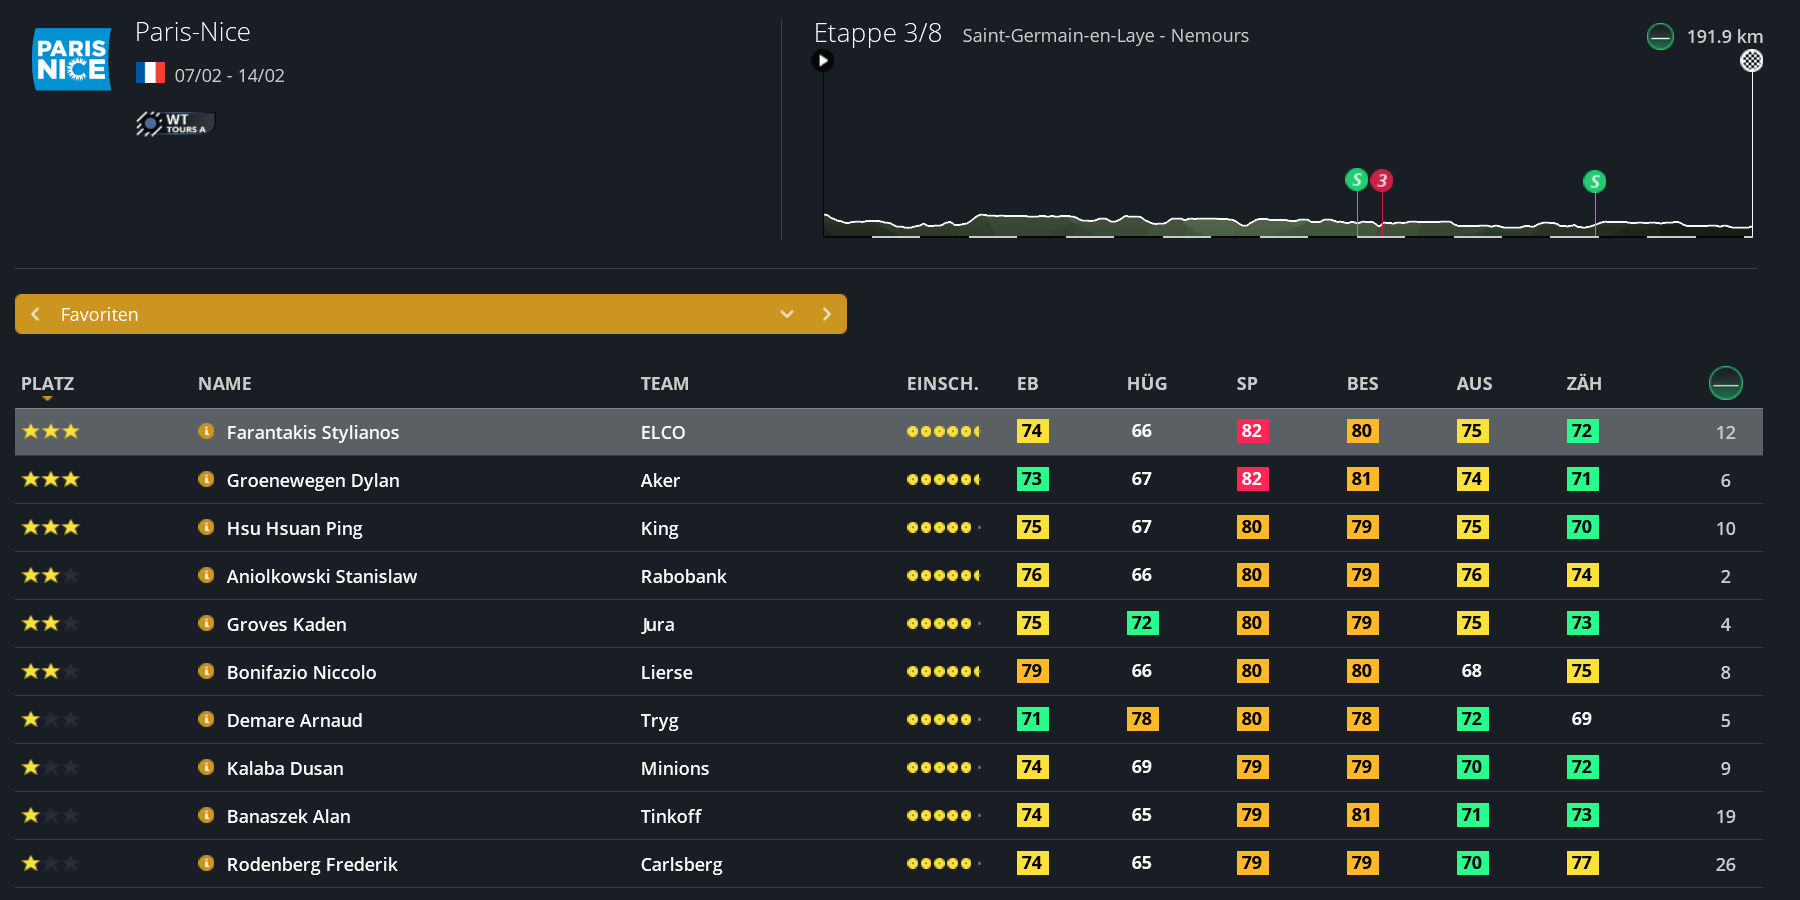
Task: Expand the Favoriten dropdown chevron
Action: [787, 314]
